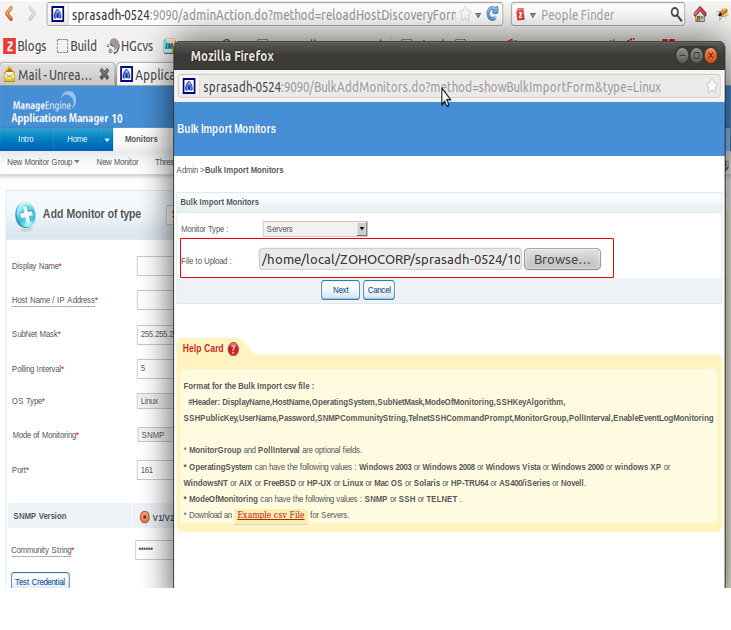This screenshot has height=630, width=731.
Task: Minimize the Mozilla Firefox popup window
Action: pos(682,56)
